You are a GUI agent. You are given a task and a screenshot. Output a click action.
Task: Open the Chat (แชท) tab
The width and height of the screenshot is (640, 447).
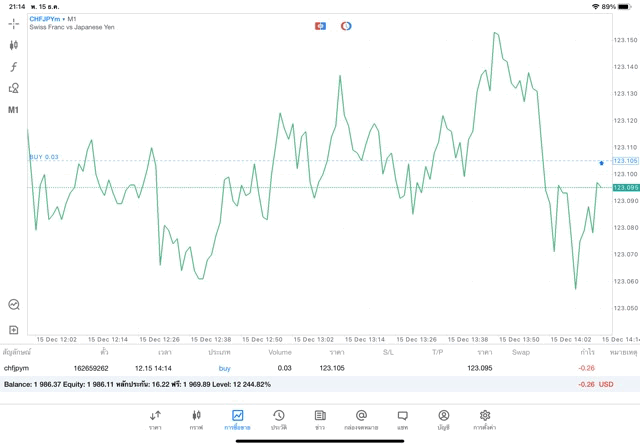coord(402,420)
